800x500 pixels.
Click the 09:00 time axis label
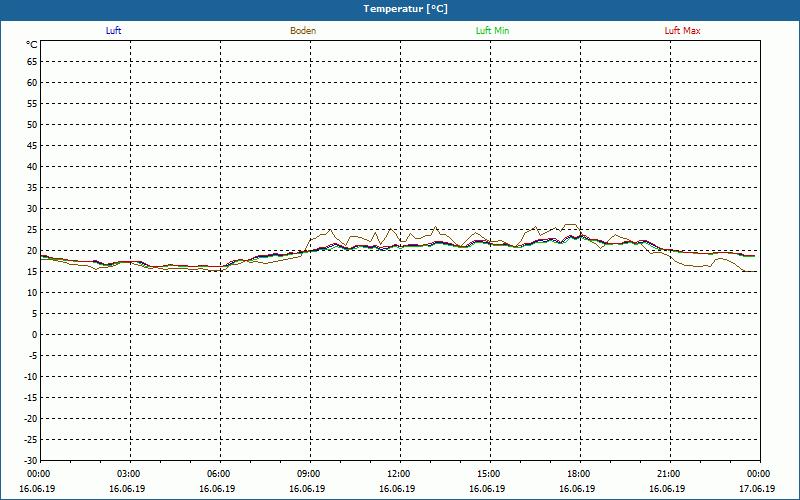(x=310, y=474)
